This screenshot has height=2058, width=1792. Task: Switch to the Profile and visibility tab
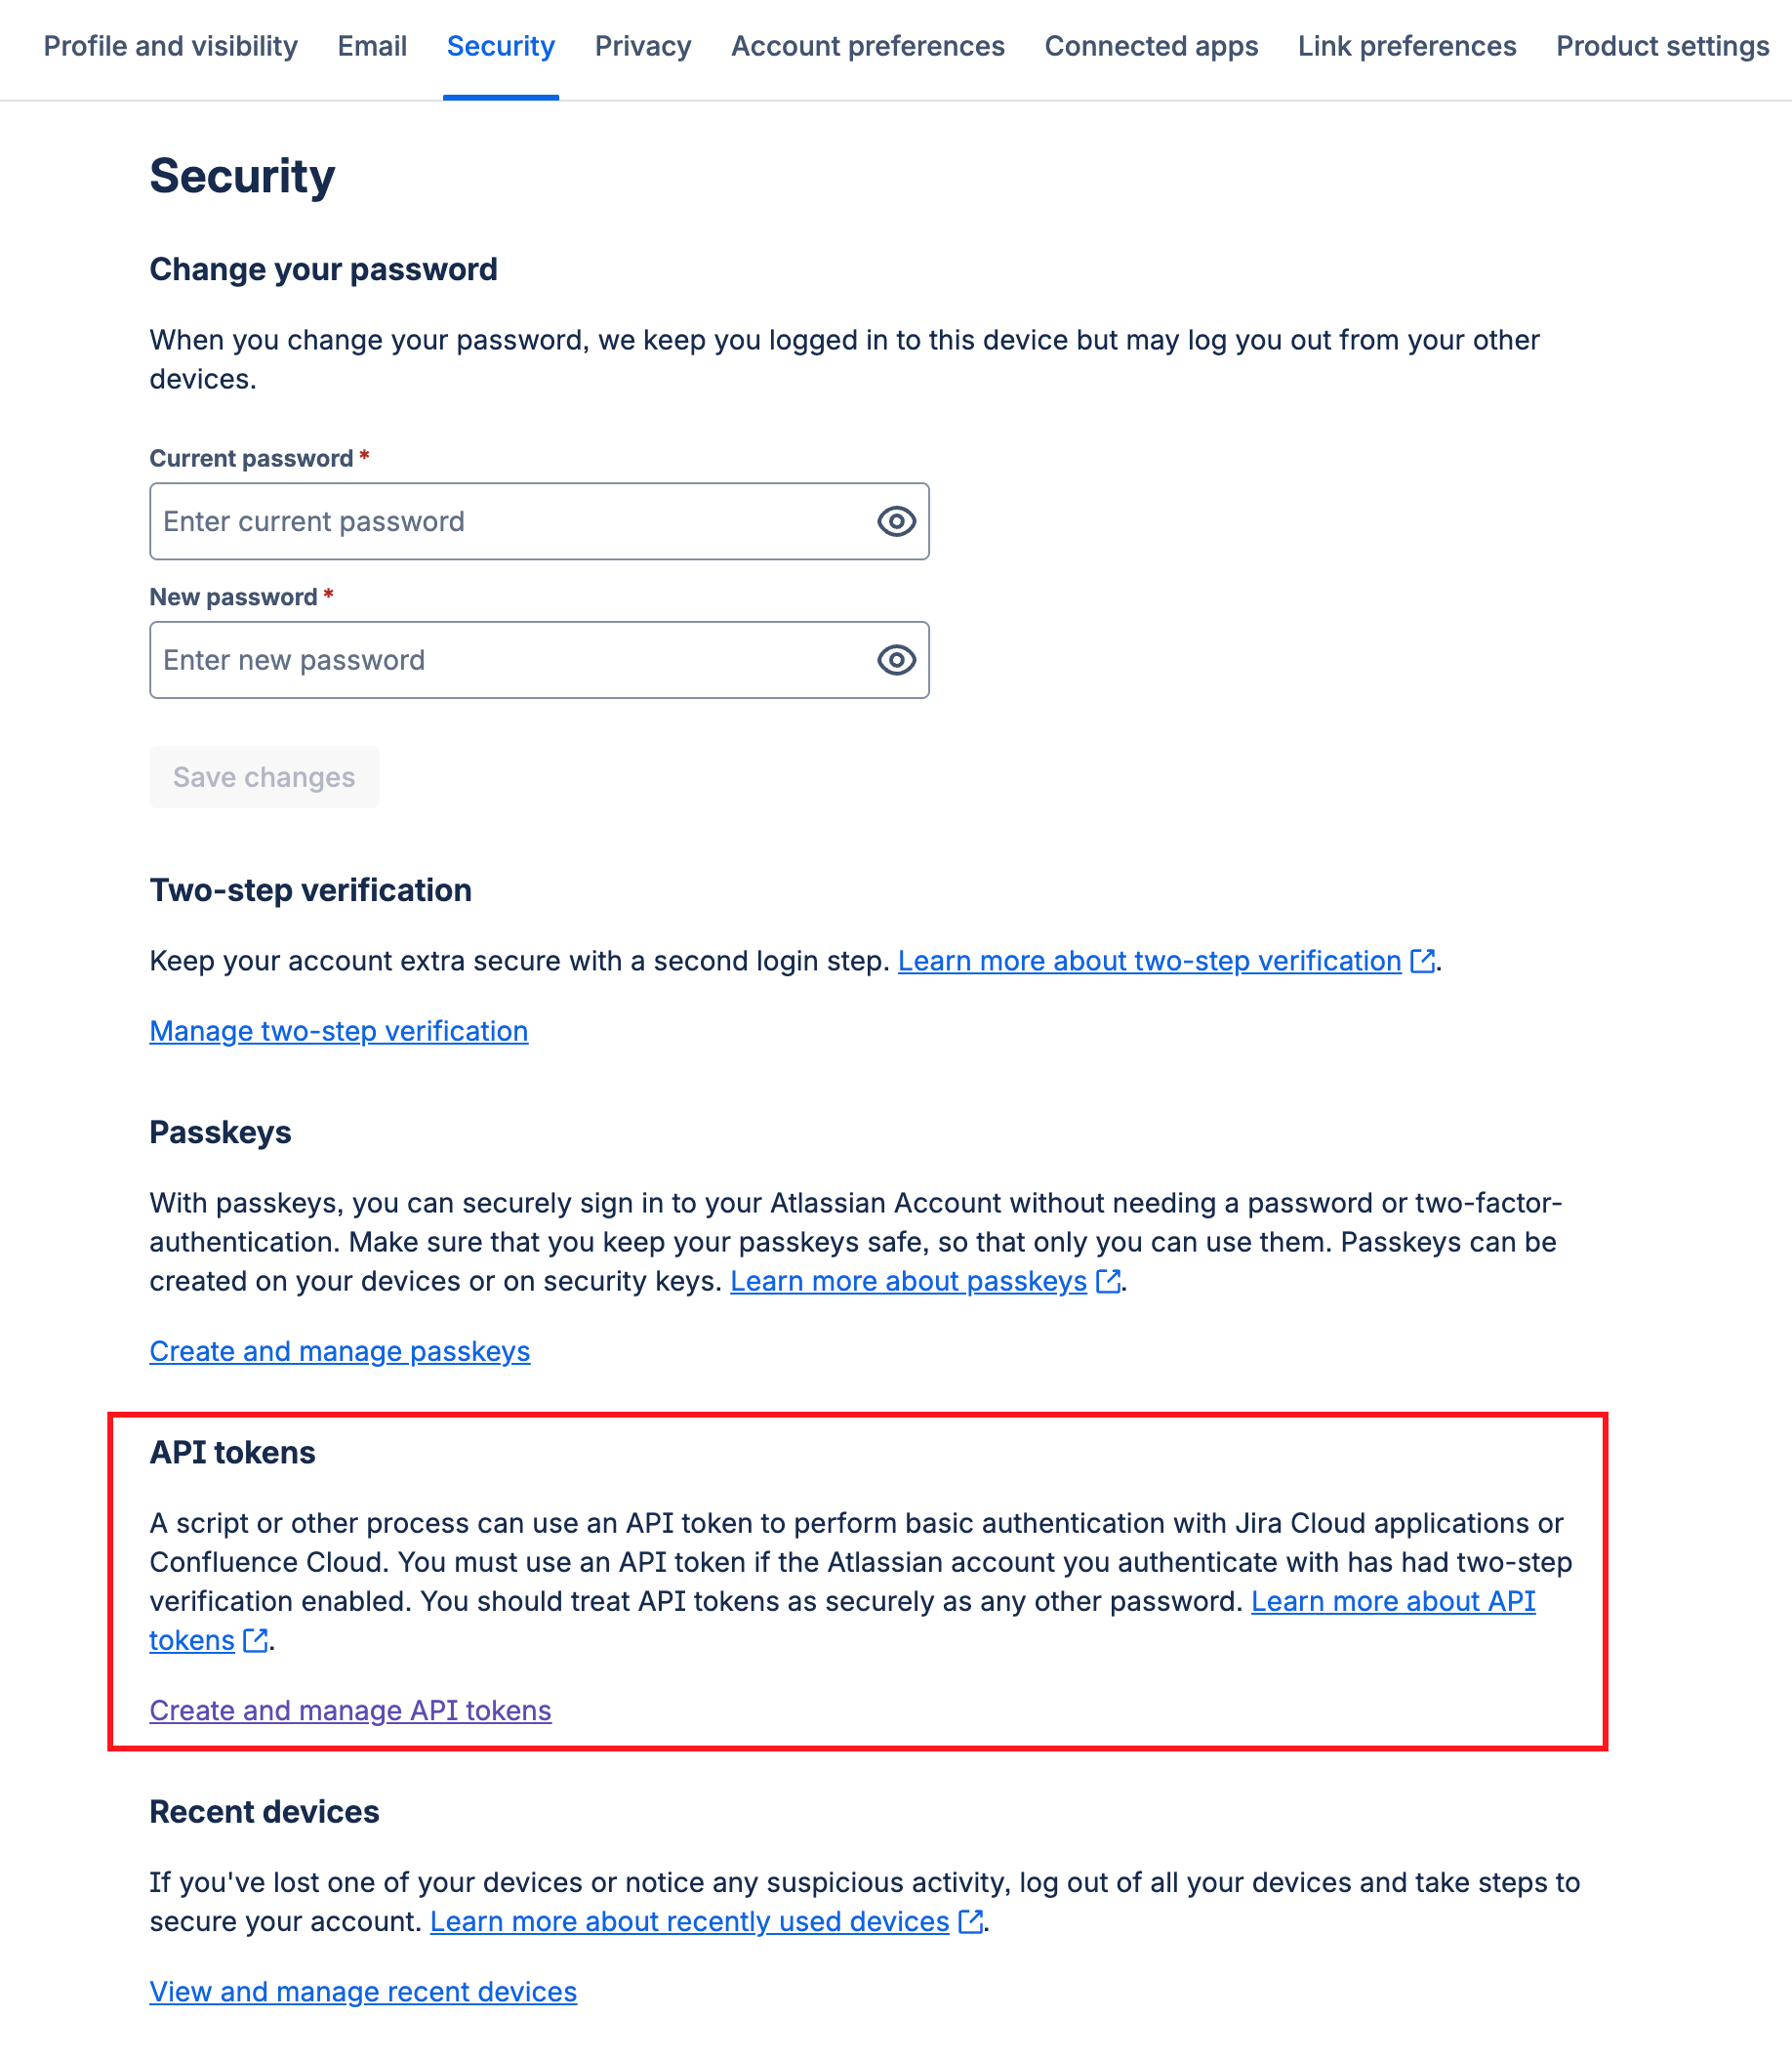tap(170, 46)
